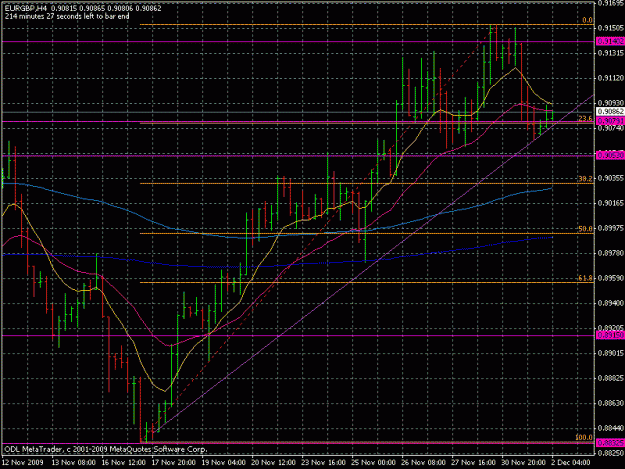The width and height of the screenshot is (625, 469).
Task: Click price axis value 0.91315
Action: coord(611,53)
